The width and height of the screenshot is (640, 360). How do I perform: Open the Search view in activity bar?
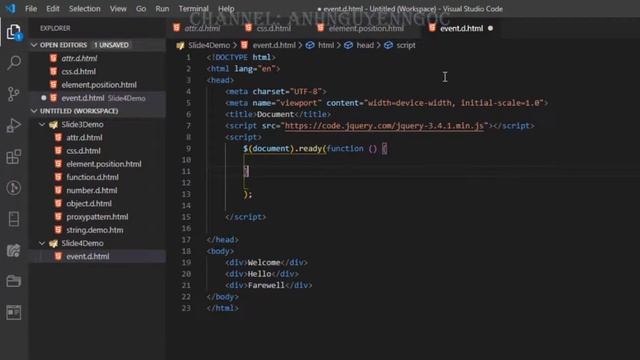click(13, 63)
